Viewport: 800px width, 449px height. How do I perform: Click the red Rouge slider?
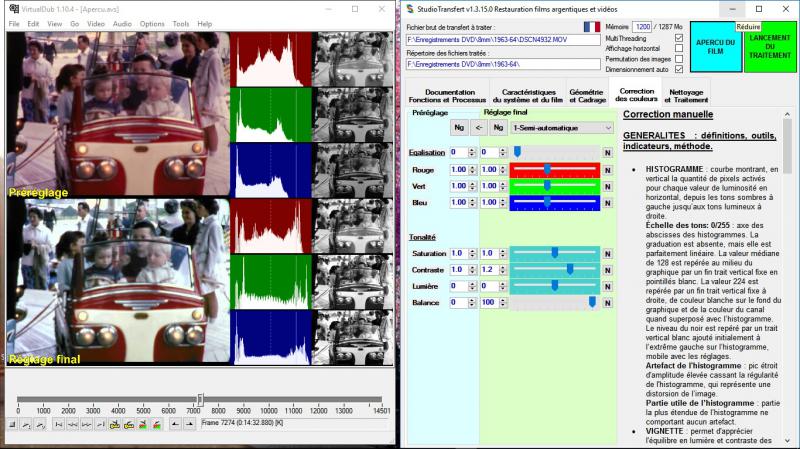[x=555, y=169]
